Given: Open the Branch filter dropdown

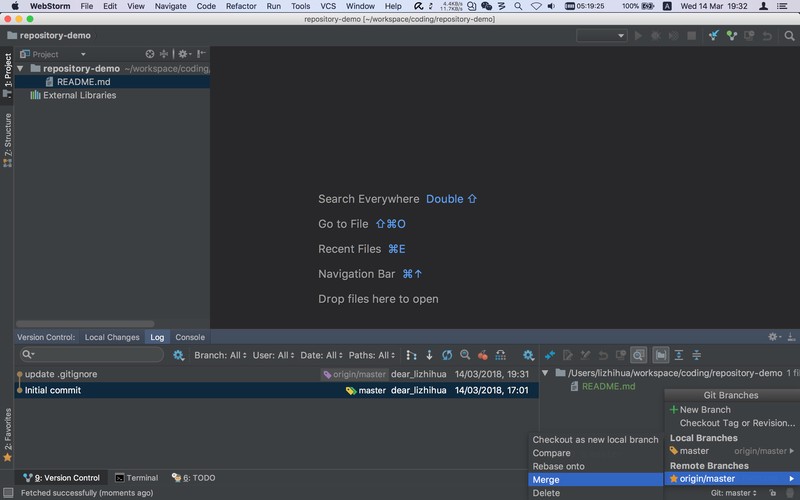Looking at the screenshot, I should (220, 355).
